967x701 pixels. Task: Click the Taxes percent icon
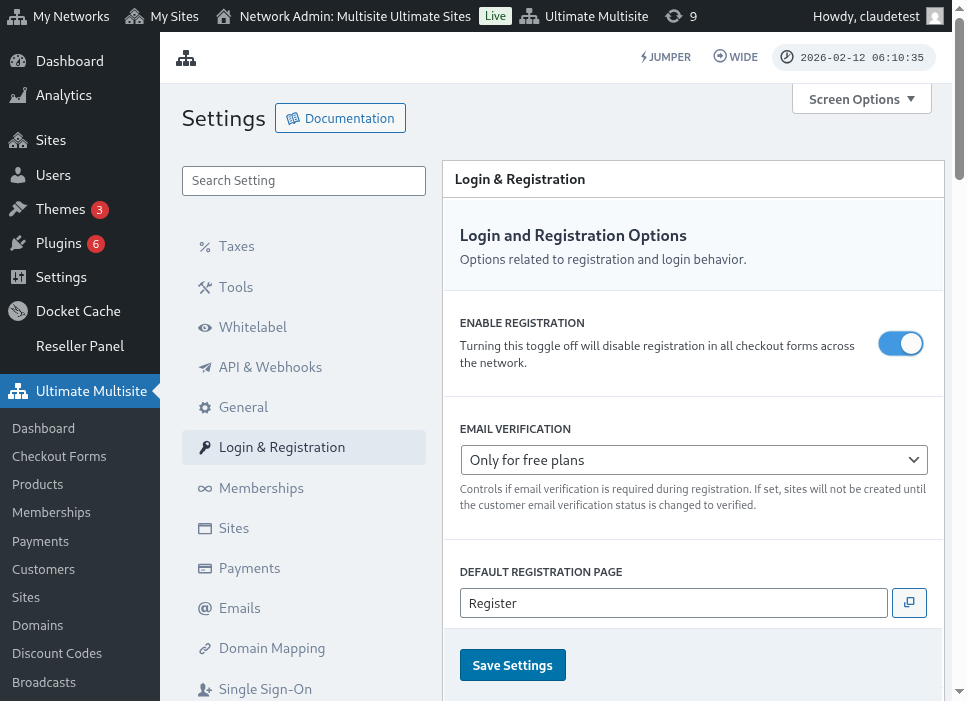click(205, 247)
